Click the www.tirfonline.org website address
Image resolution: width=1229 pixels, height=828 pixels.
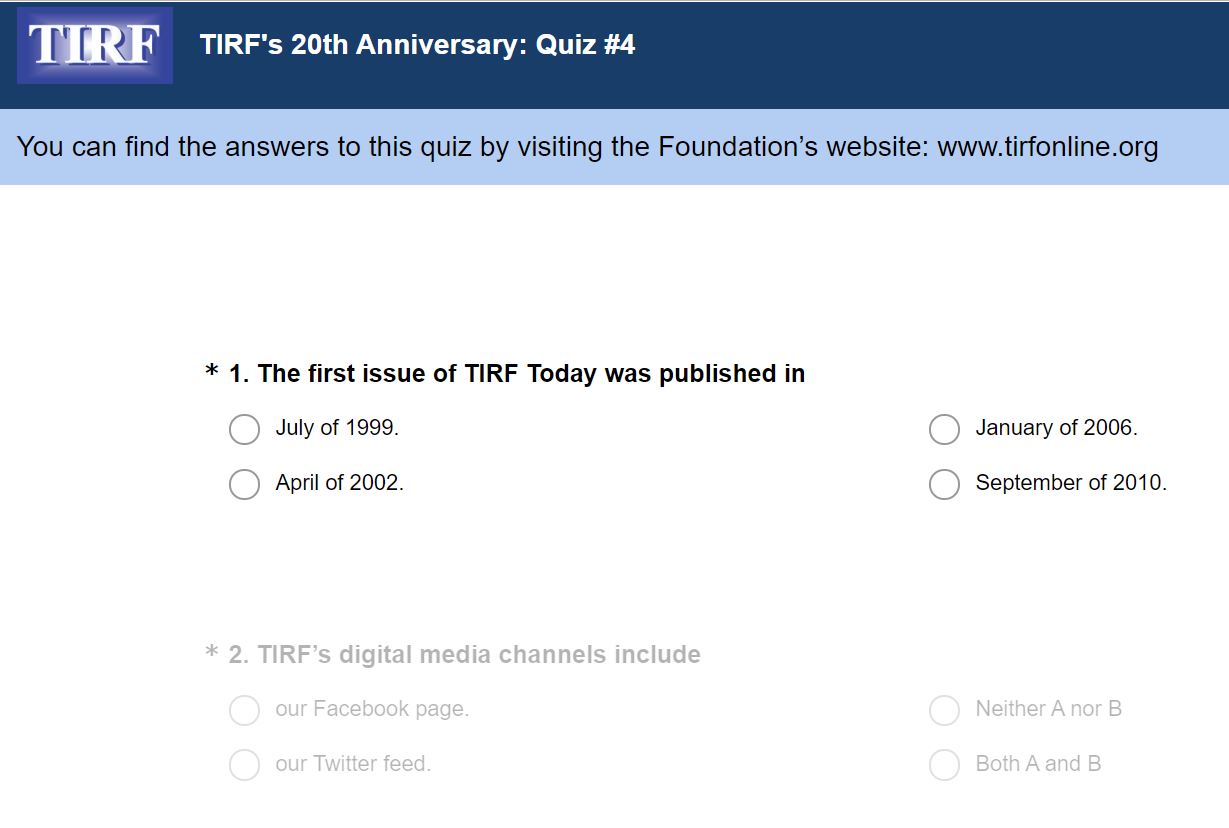tap(1048, 147)
